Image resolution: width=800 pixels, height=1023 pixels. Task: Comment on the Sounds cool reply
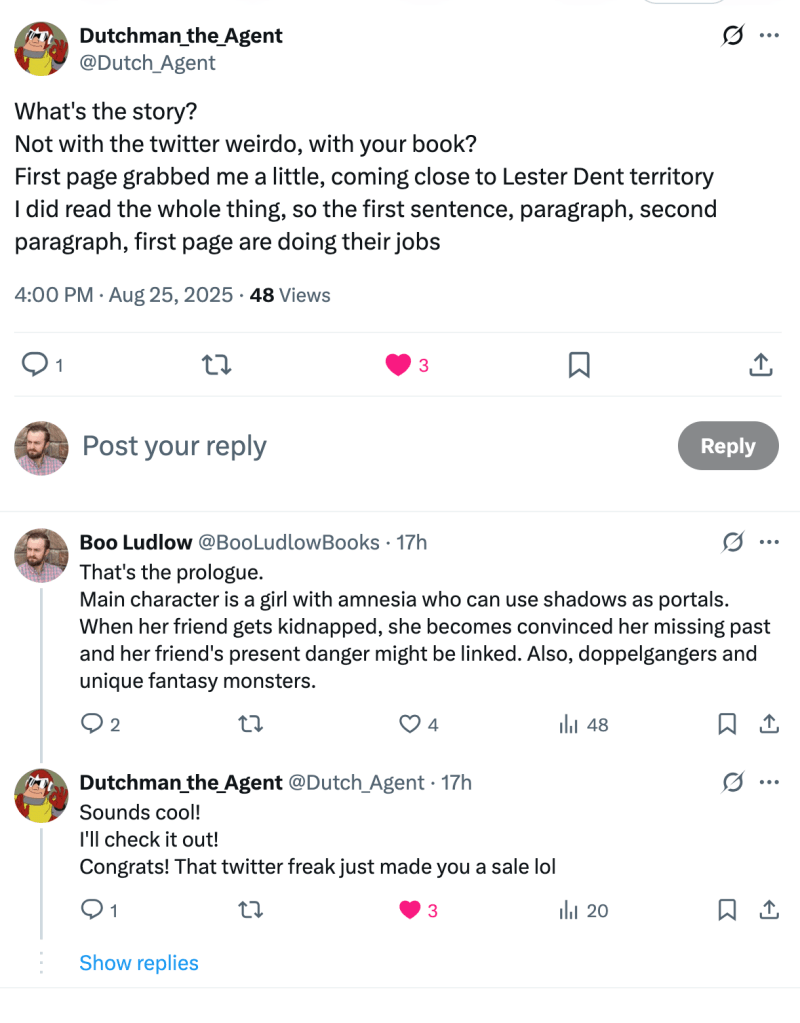tap(92, 910)
